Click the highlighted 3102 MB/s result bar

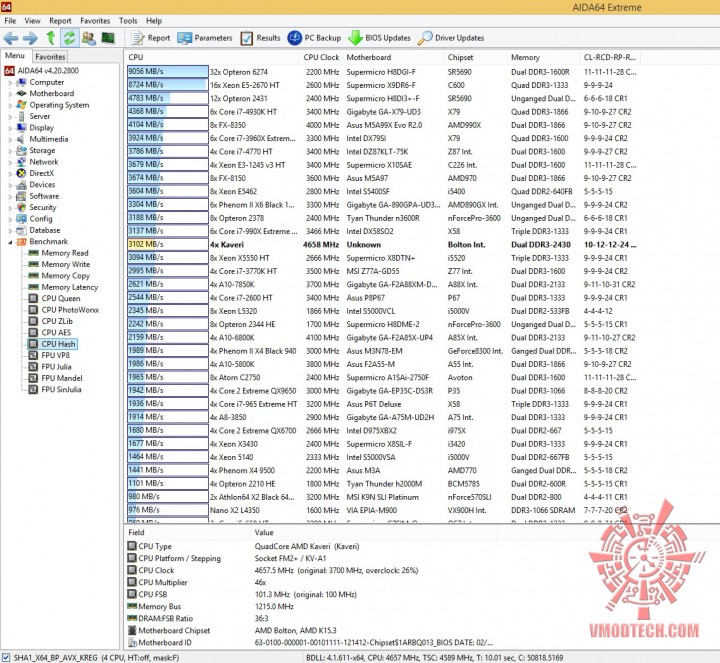coord(168,244)
